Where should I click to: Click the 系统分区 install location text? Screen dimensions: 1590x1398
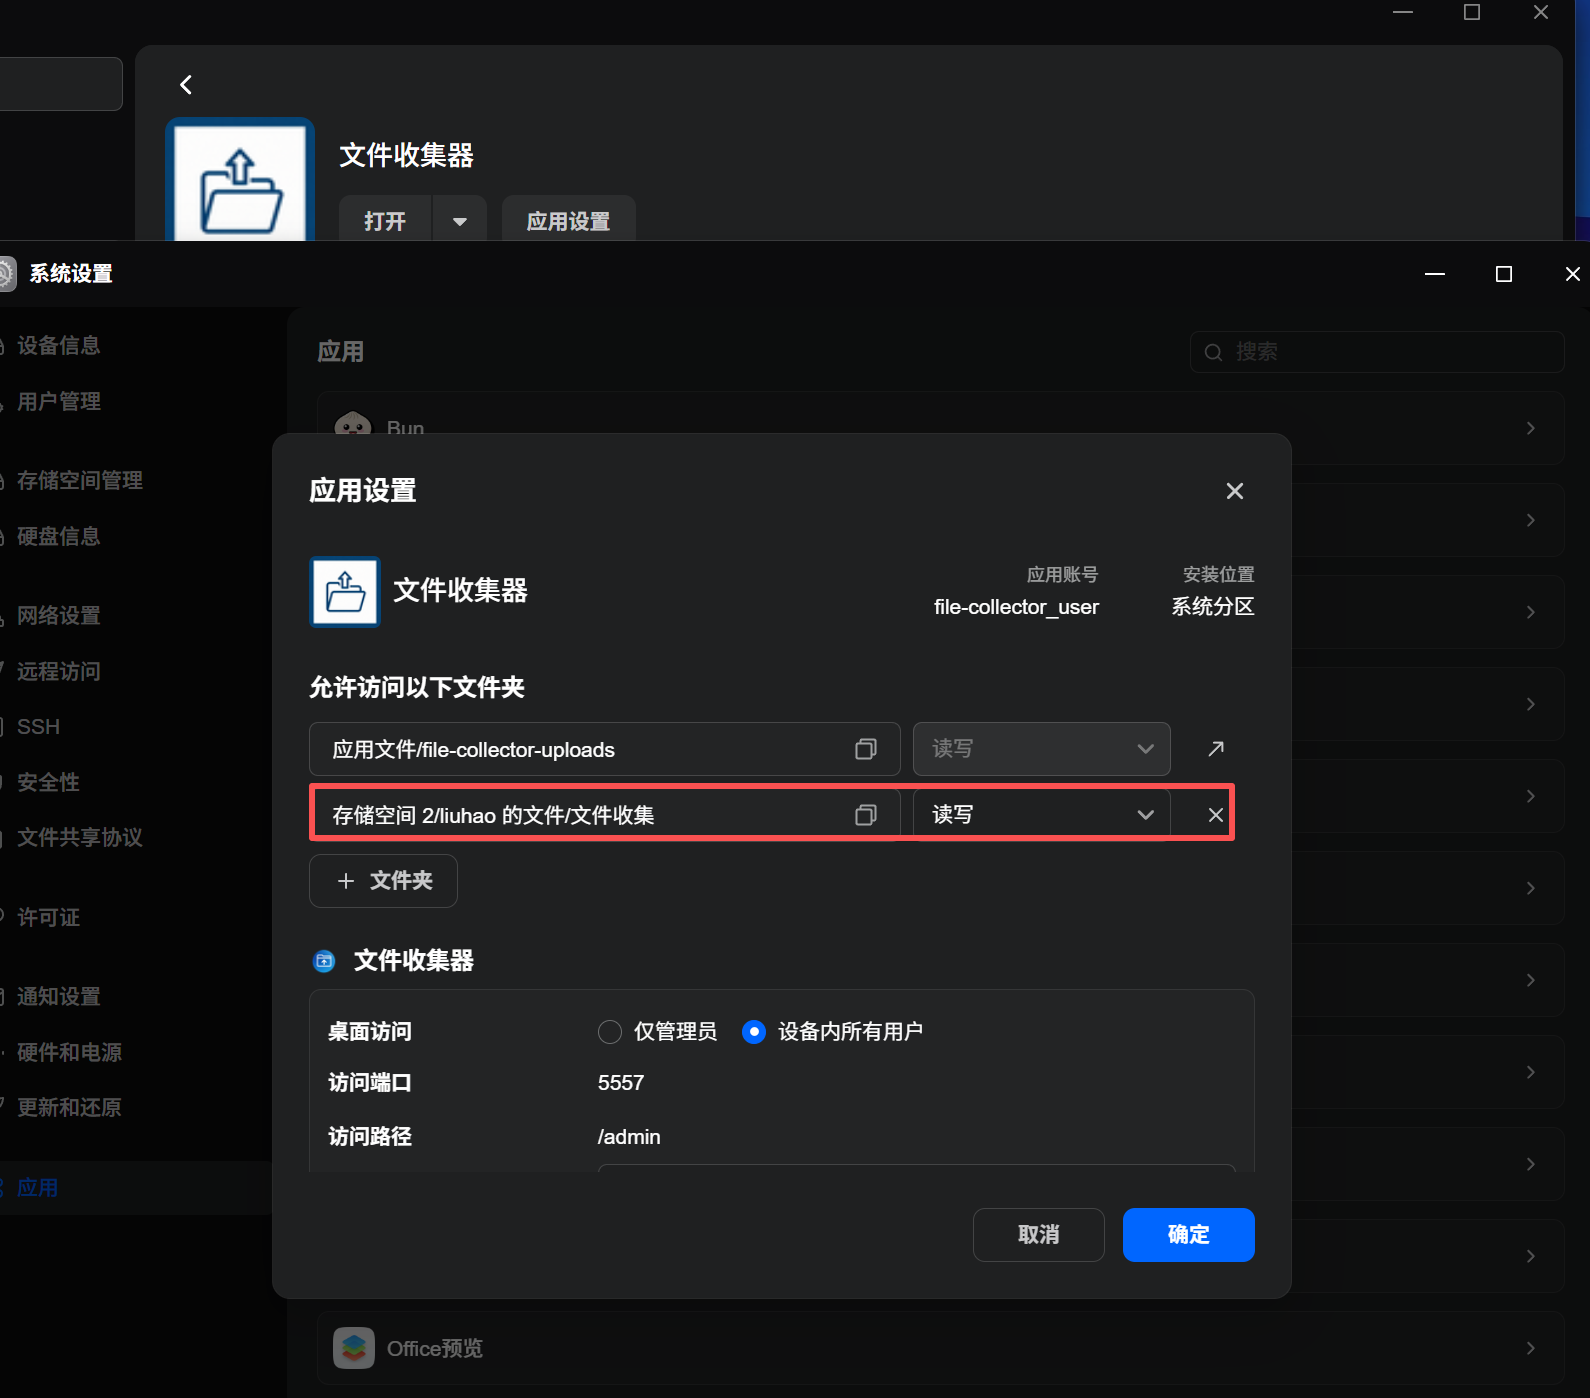[x=1213, y=607]
